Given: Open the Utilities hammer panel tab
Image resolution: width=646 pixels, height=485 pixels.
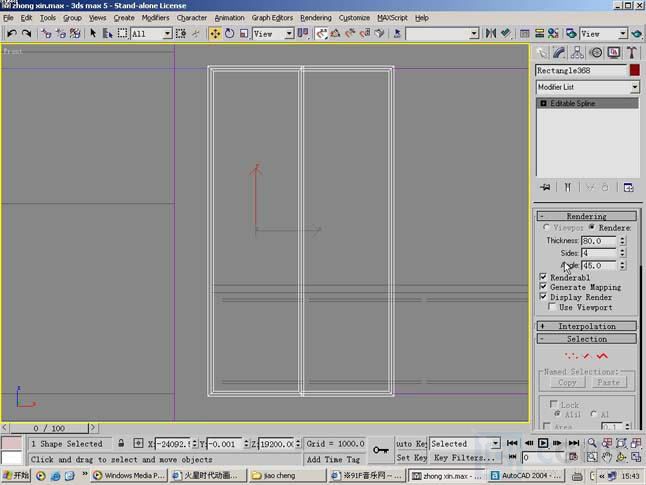Looking at the screenshot, I should tap(632, 52).
